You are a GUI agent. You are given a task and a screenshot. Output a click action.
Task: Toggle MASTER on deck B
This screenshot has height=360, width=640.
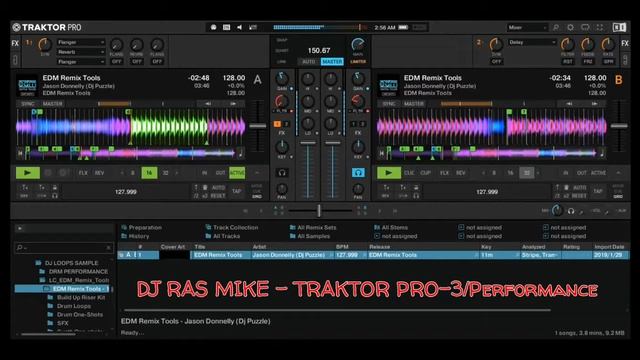(x=414, y=104)
